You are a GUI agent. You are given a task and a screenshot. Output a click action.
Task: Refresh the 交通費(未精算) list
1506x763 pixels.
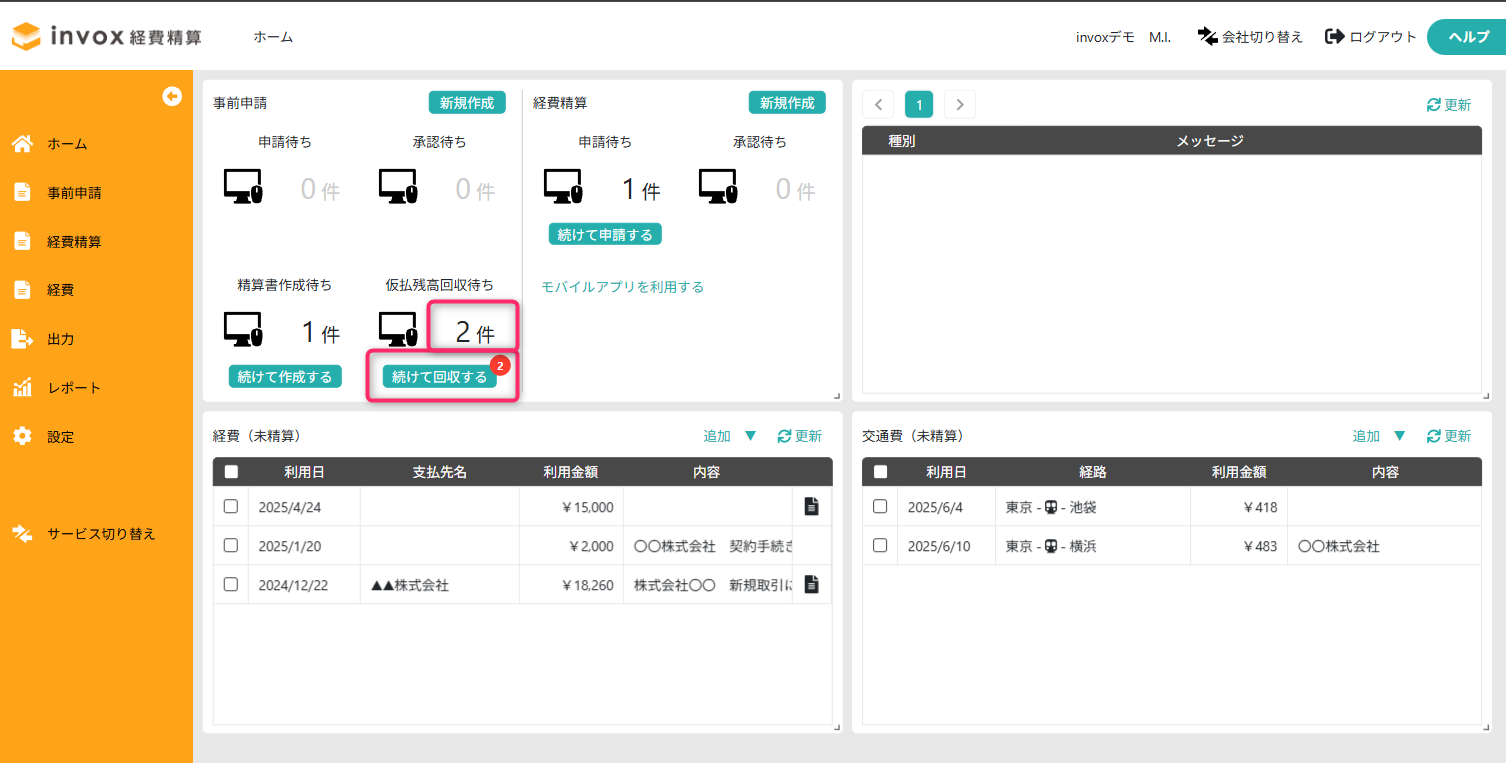click(x=1434, y=436)
